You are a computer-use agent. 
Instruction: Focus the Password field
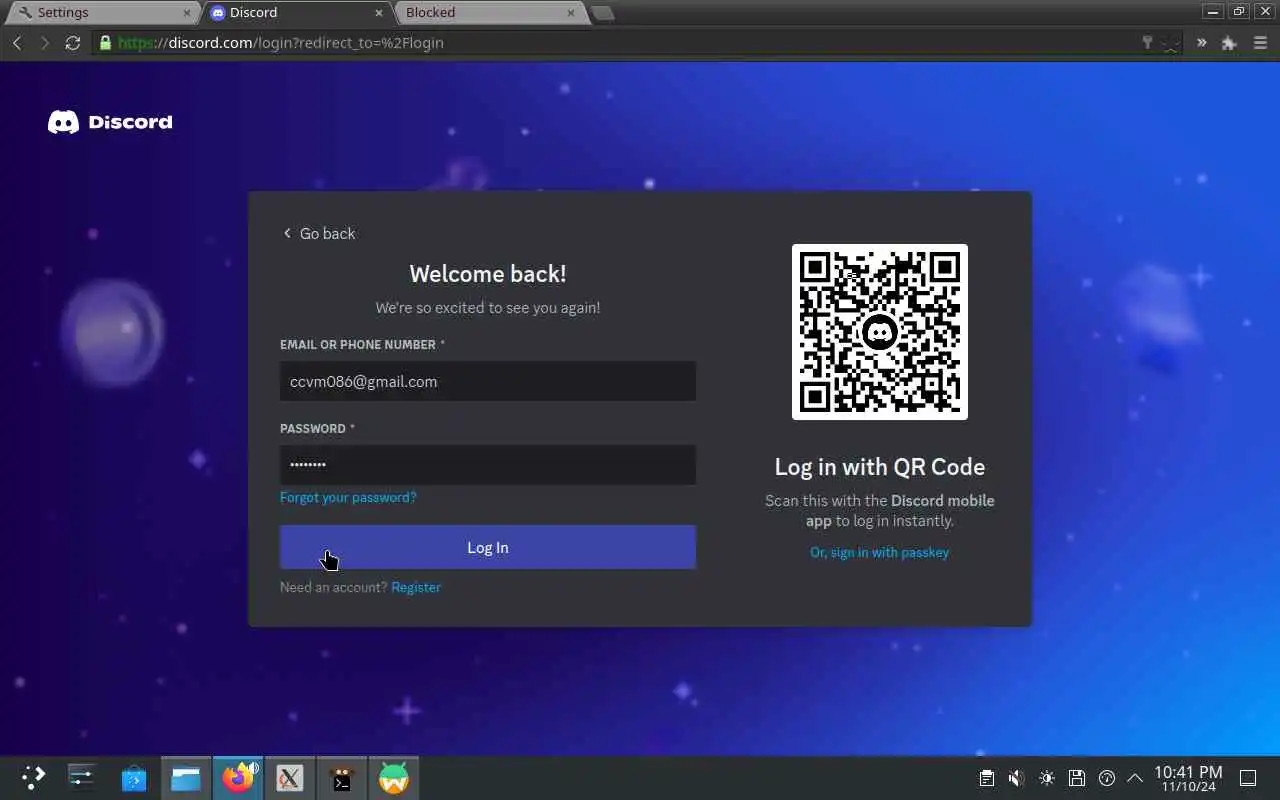click(488, 465)
